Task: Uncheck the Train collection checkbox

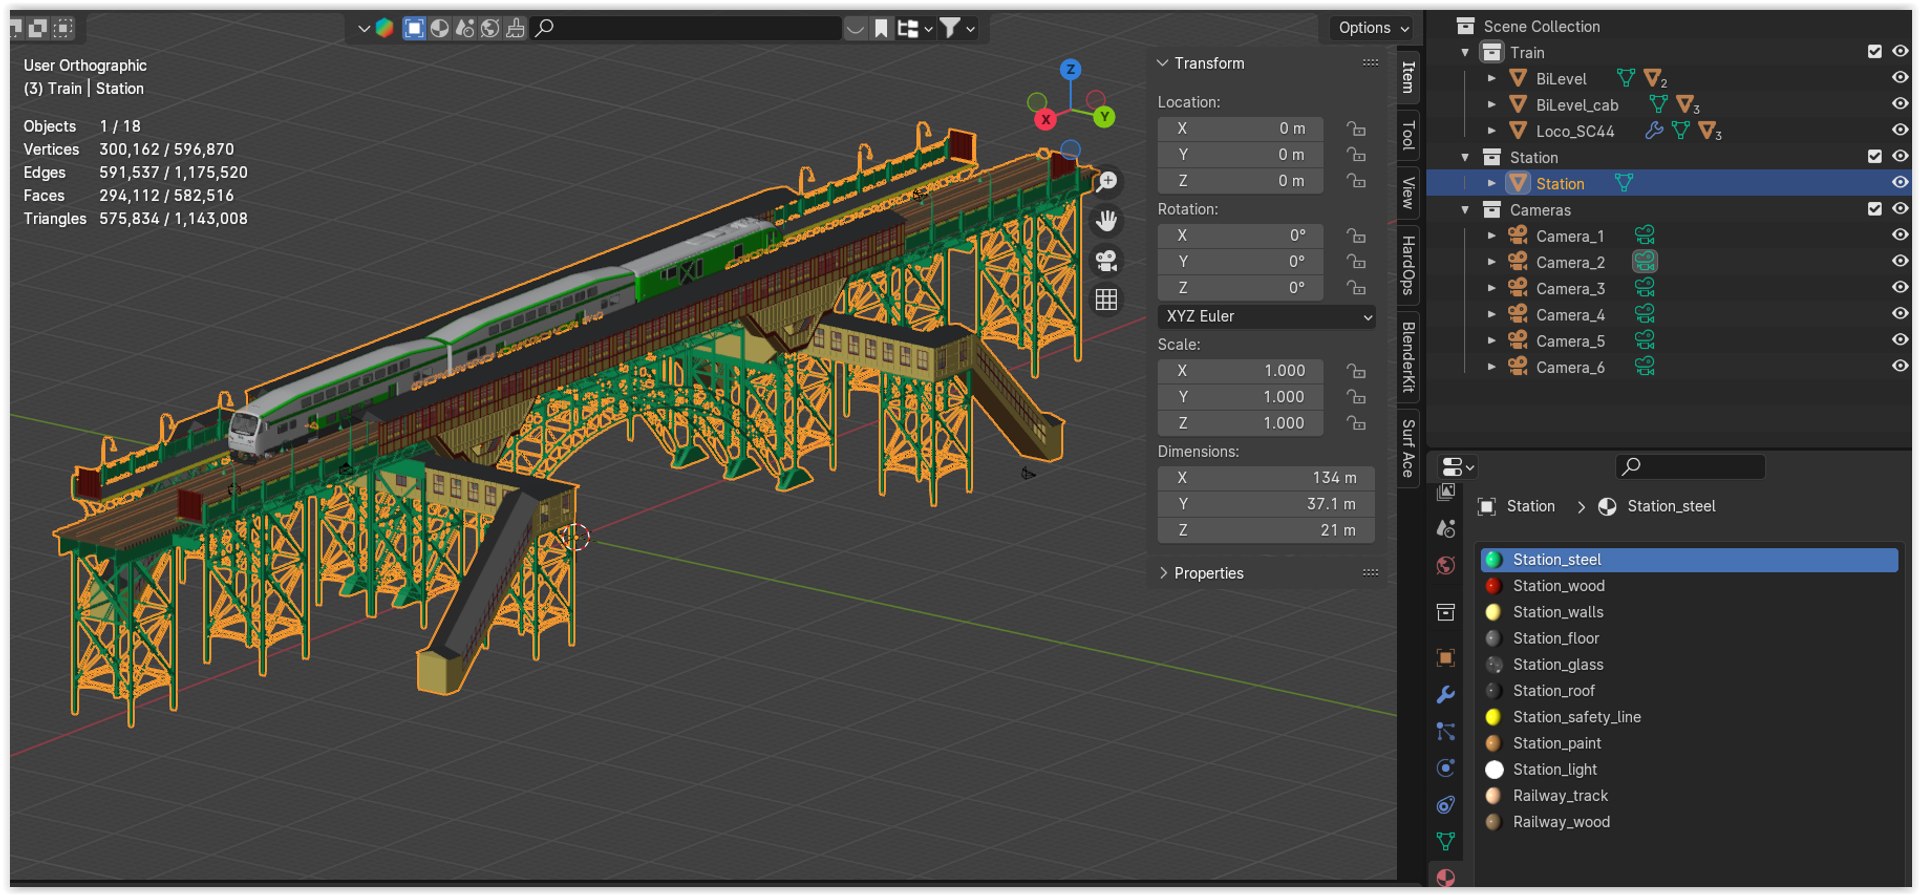Action: coord(1875,52)
